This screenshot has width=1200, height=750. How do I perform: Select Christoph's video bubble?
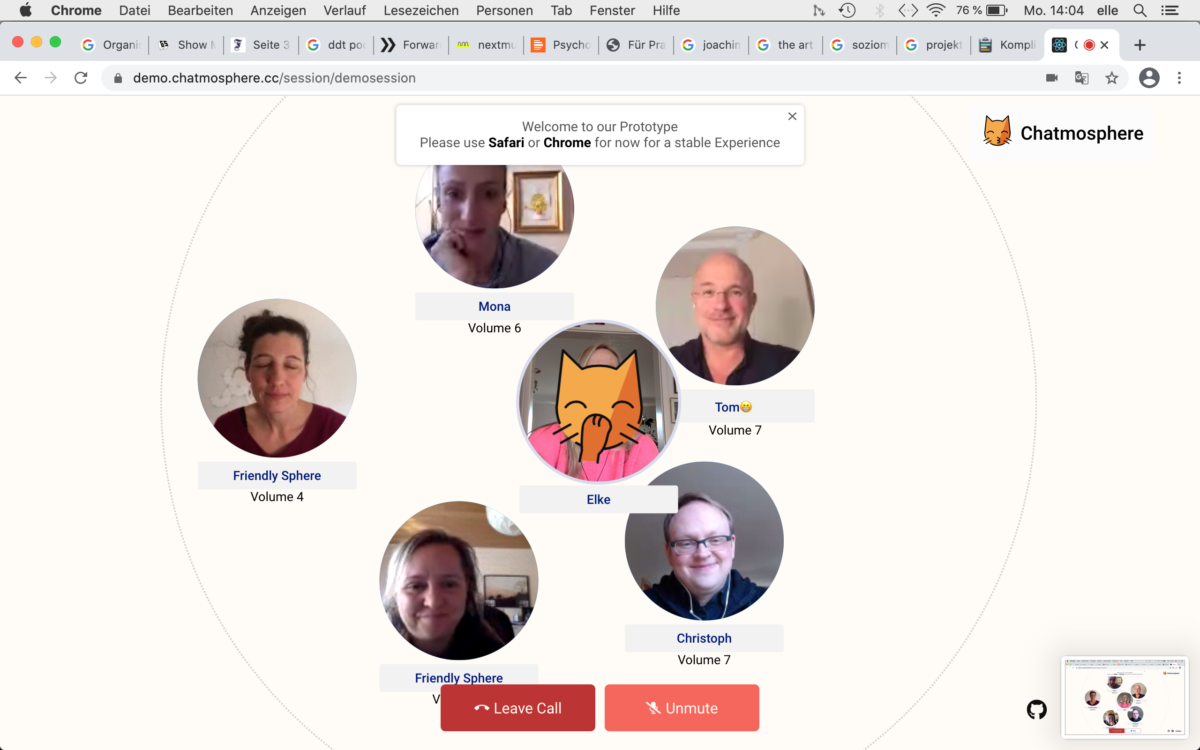click(704, 541)
